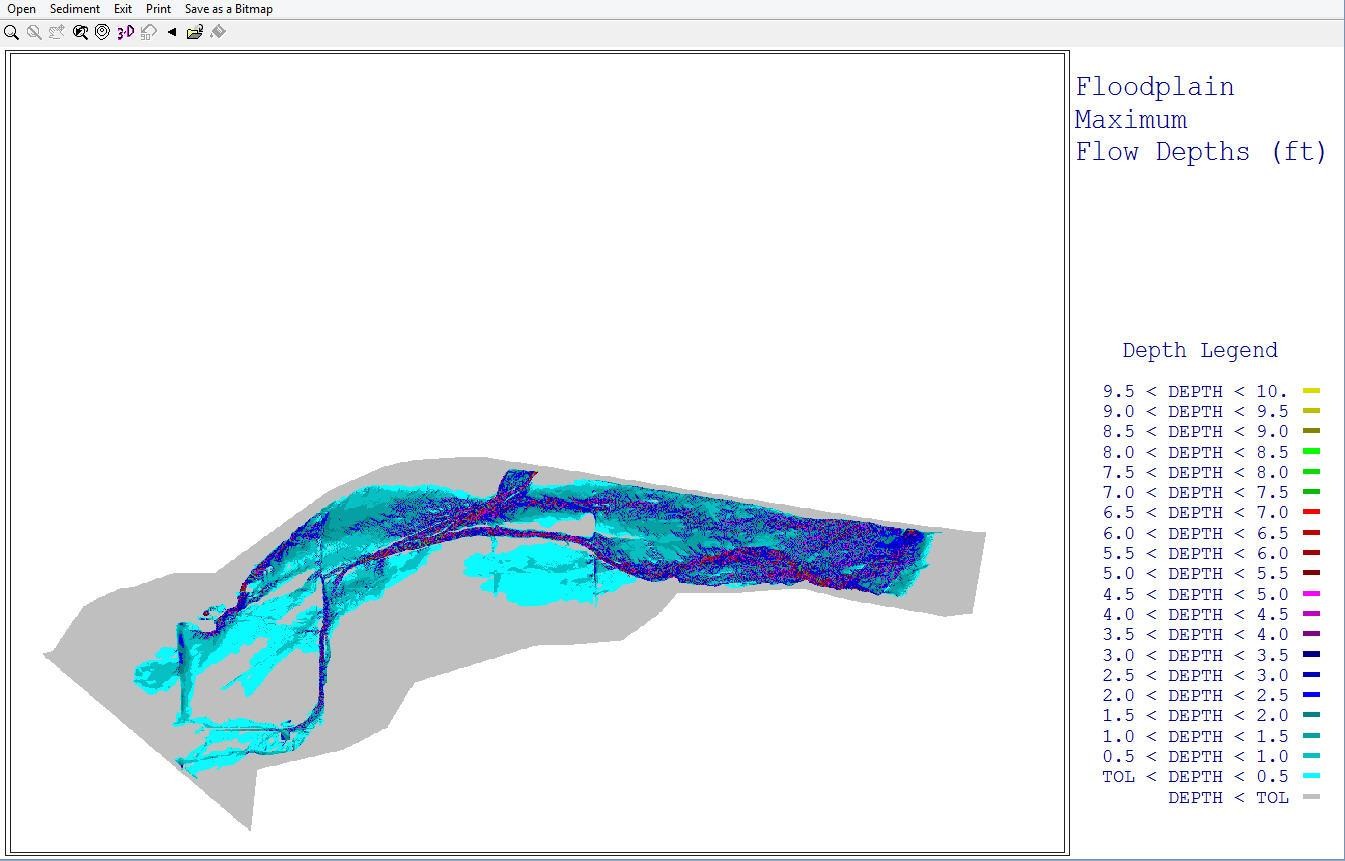Click the grayed-out paint bucket icon

pos(218,32)
